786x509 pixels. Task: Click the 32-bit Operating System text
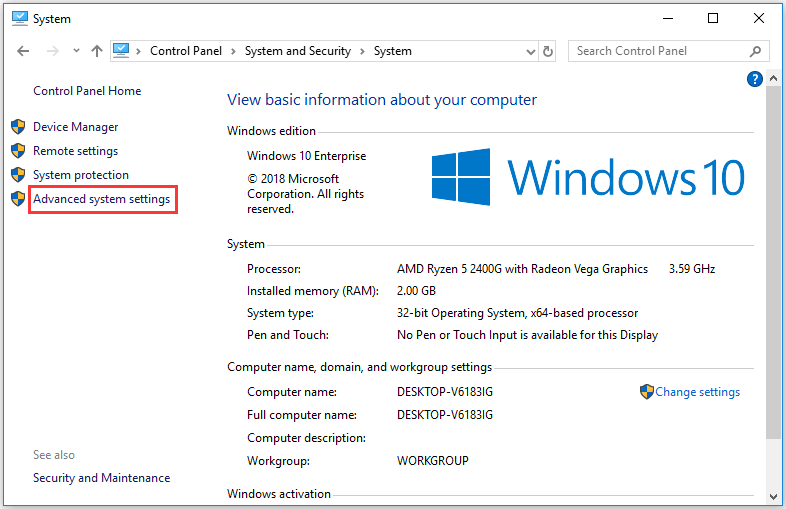point(517,313)
